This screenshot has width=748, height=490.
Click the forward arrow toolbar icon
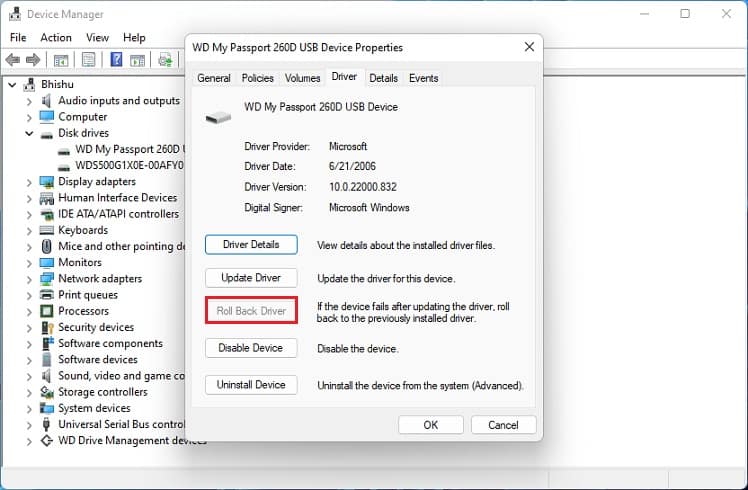pyautogui.click(x=32, y=60)
